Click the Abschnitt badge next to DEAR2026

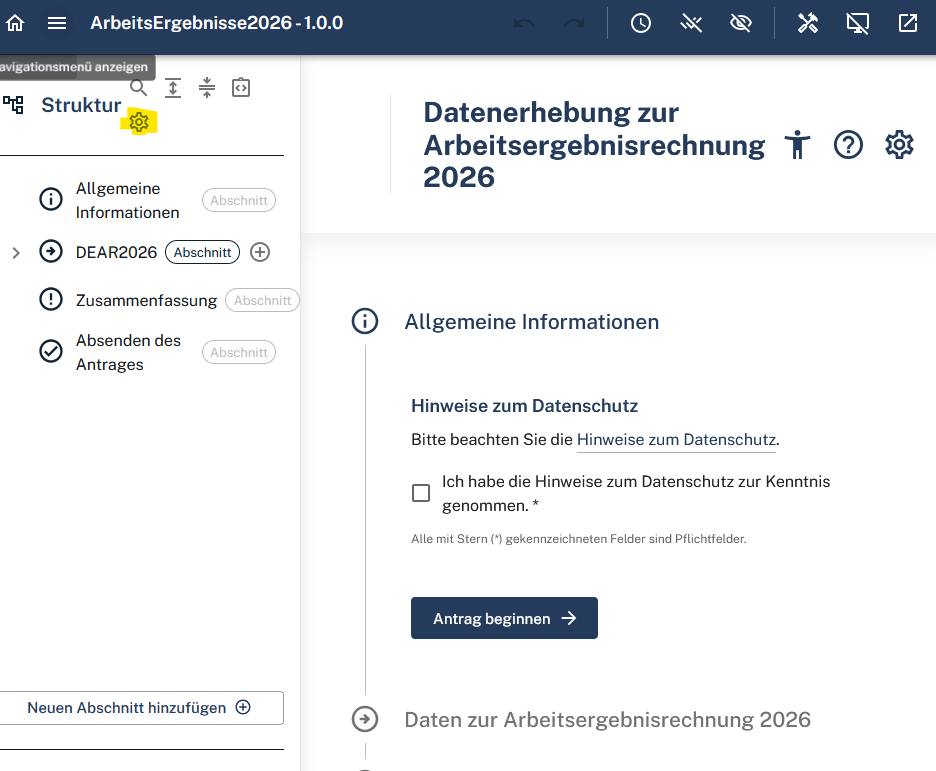[x=202, y=252]
